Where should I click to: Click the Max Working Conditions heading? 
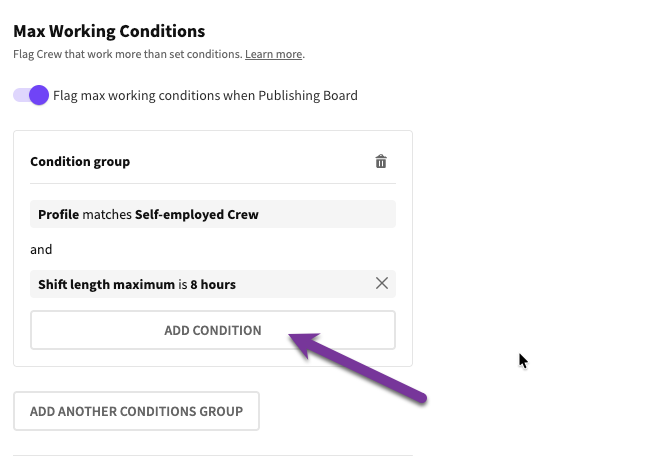(x=109, y=31)
